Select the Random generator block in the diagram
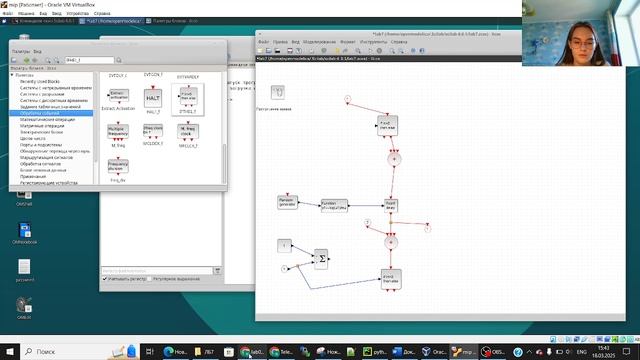Screen dimensions: 640x360 287,202
